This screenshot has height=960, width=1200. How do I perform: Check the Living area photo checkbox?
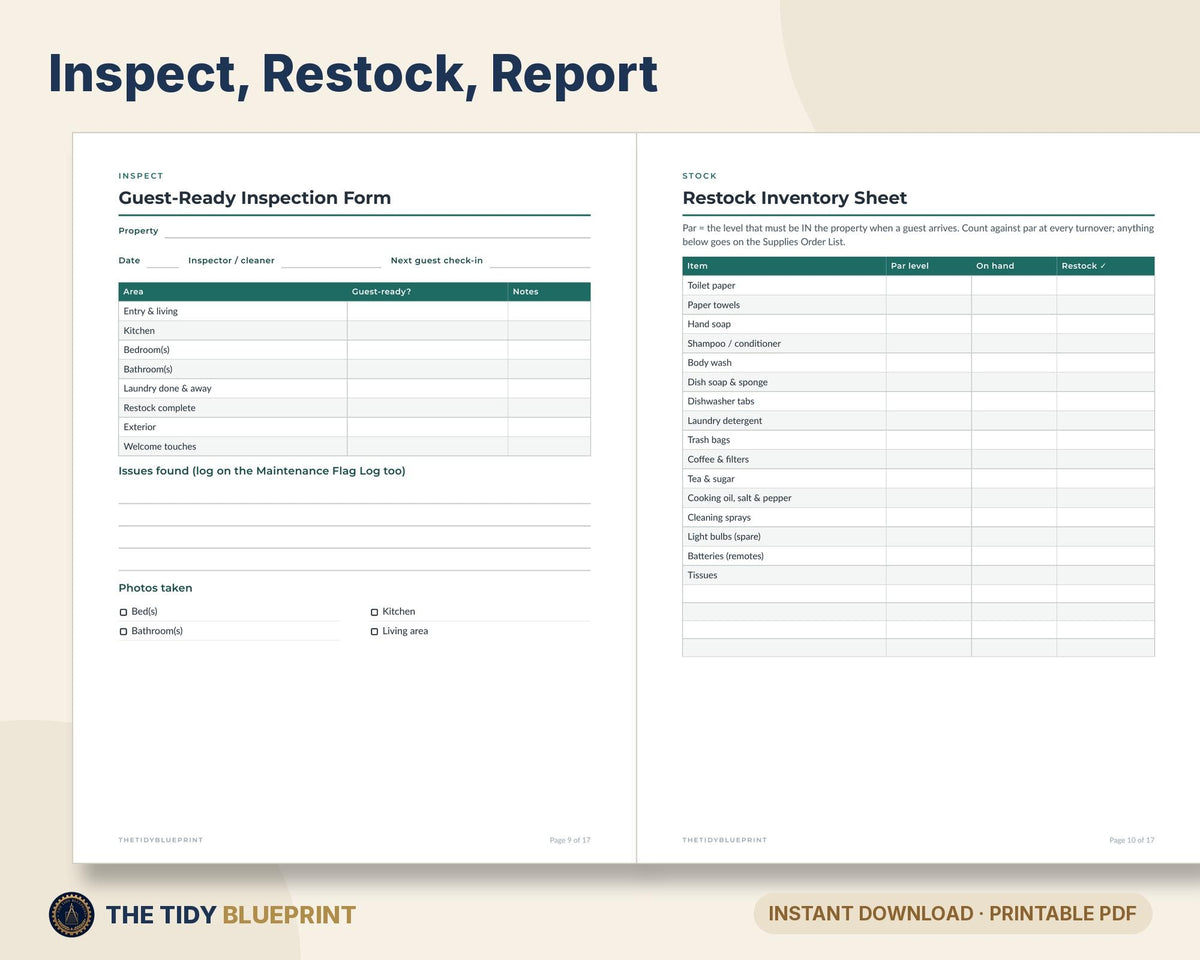click(374, 632)
